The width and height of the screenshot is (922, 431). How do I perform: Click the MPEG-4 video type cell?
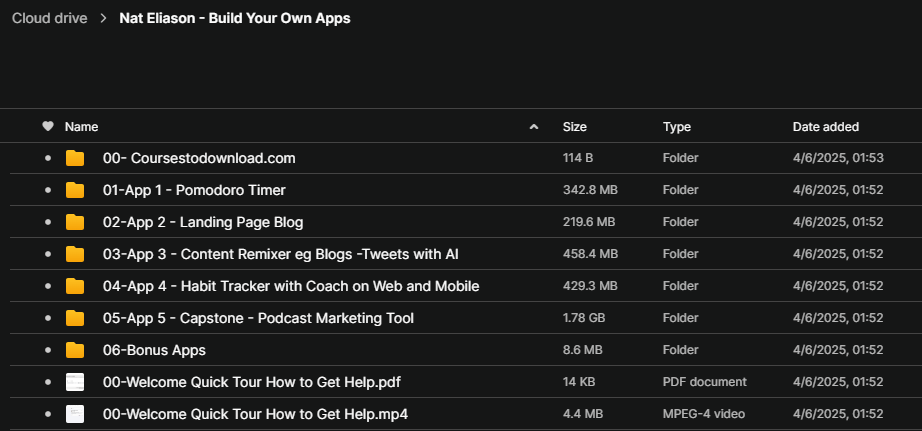pyautogui.click(x=704, y=415)
